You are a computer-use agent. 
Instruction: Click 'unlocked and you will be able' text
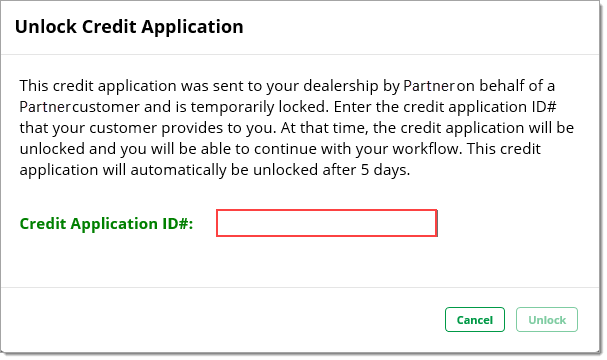point(126,149)
